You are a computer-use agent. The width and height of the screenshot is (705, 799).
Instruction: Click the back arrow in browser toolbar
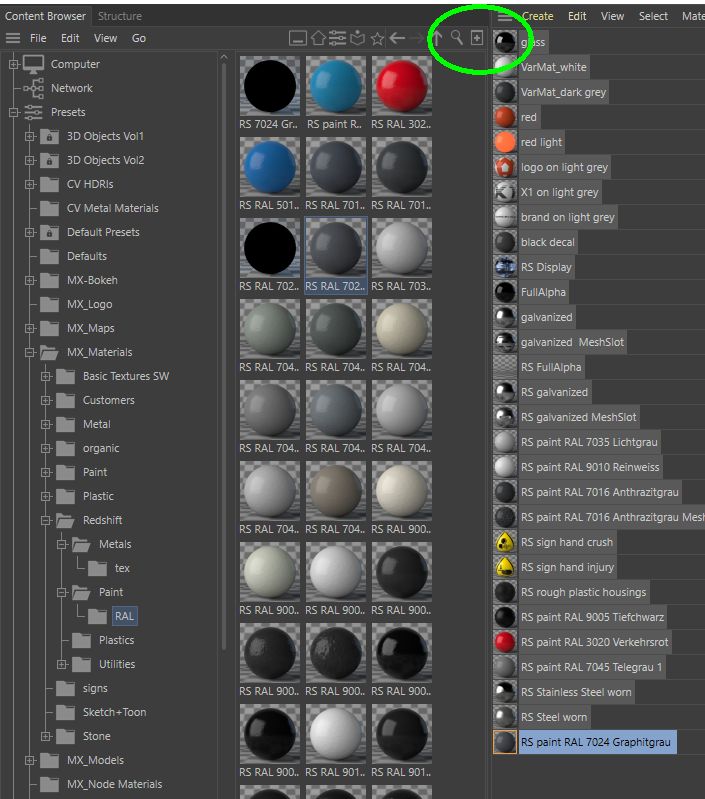click(x=397, y=38)
